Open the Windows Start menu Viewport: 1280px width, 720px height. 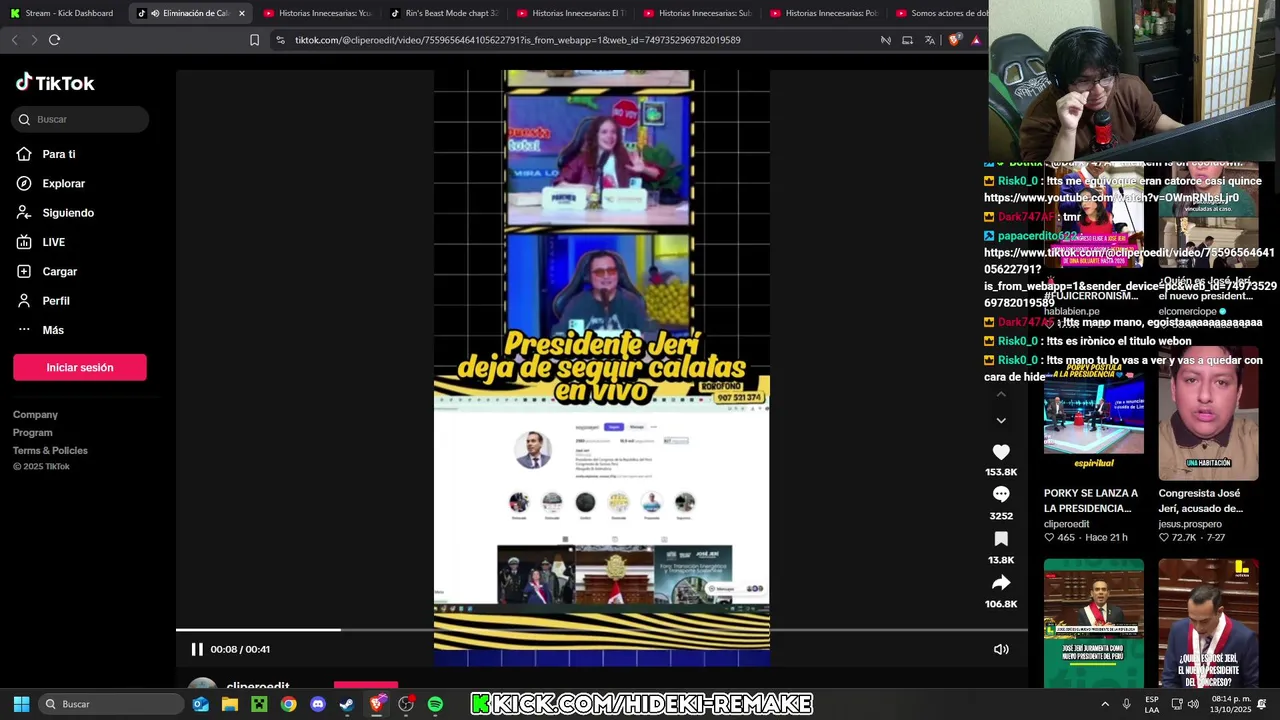[21, 704]
